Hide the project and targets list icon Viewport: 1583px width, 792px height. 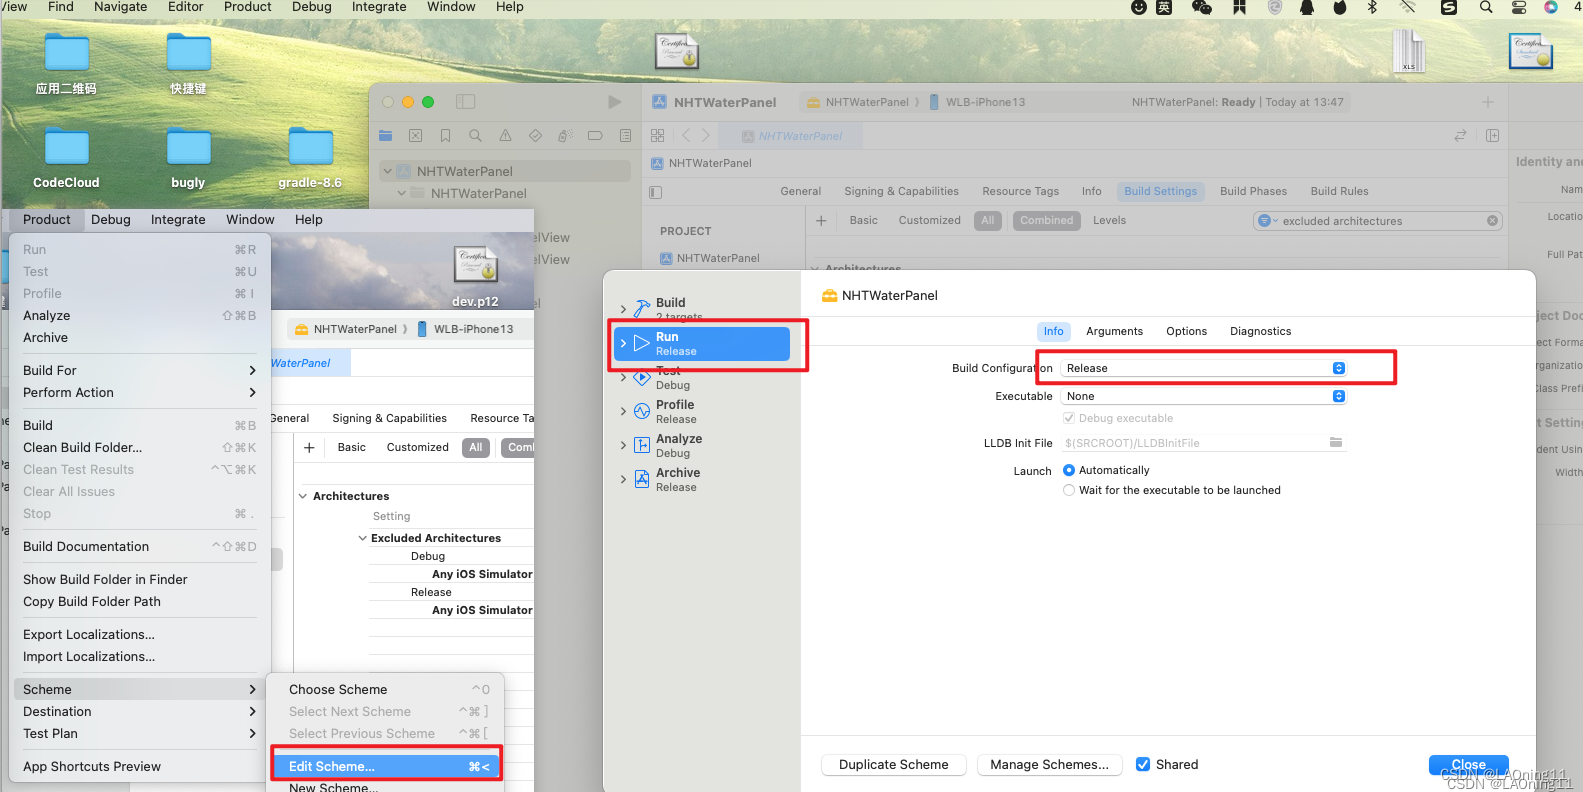point(656,191)
